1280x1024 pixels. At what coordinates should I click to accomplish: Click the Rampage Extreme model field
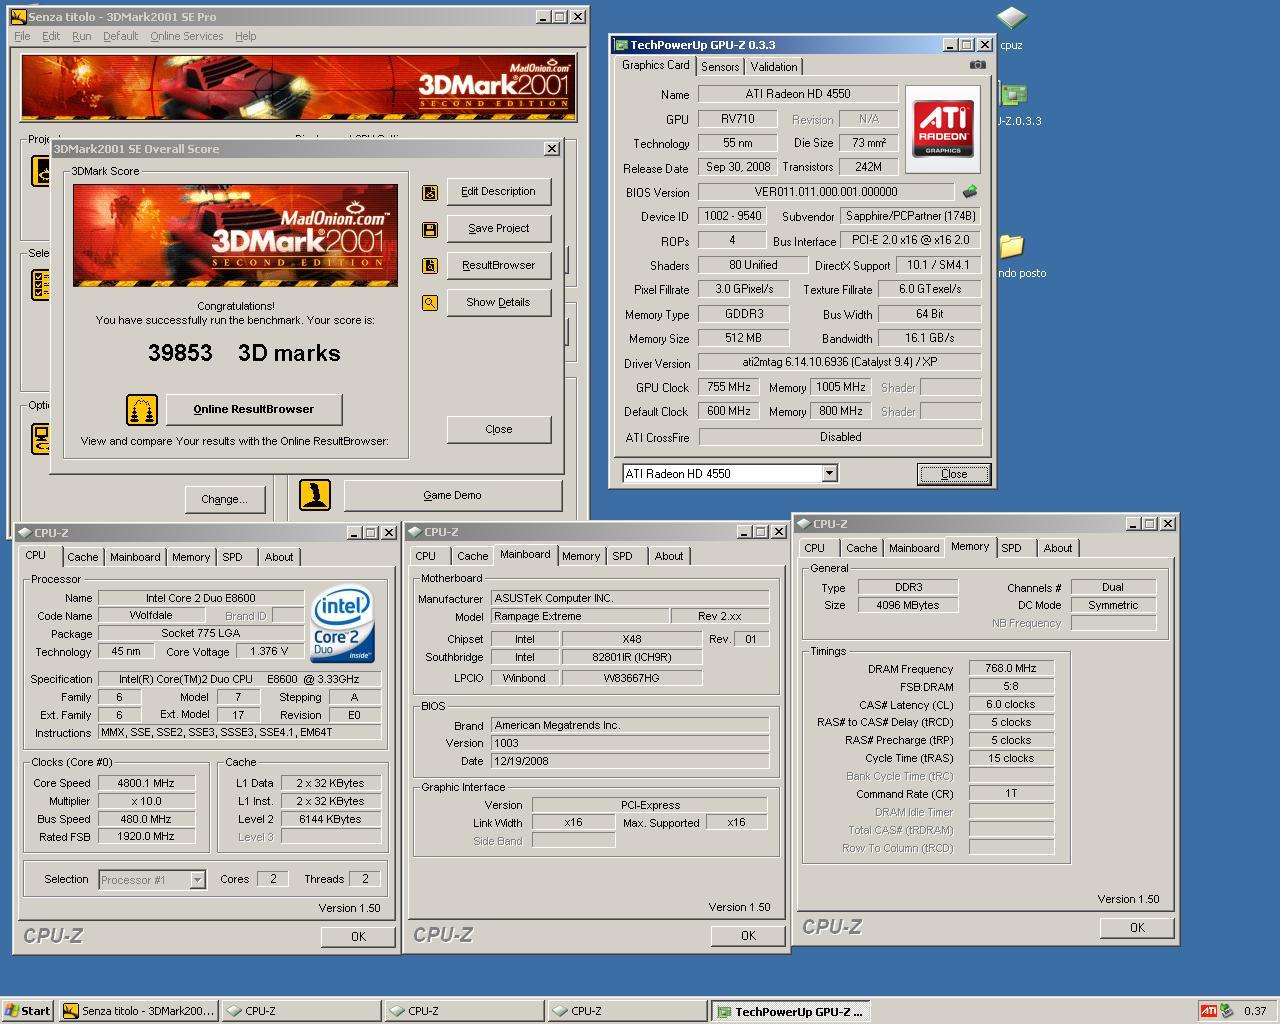[580, 616]
